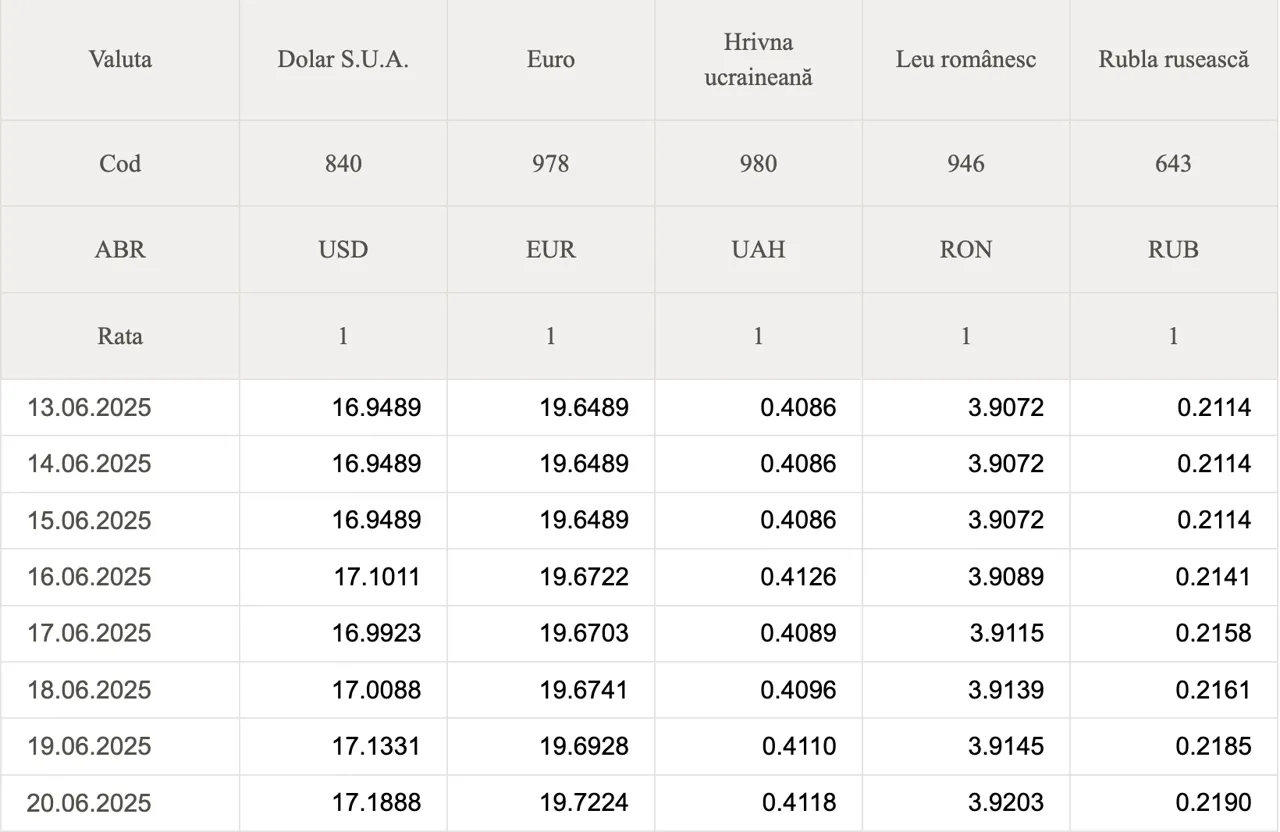Click the Valuta header cell
This screenshot has height=832, width=1280.
point(120,59)
